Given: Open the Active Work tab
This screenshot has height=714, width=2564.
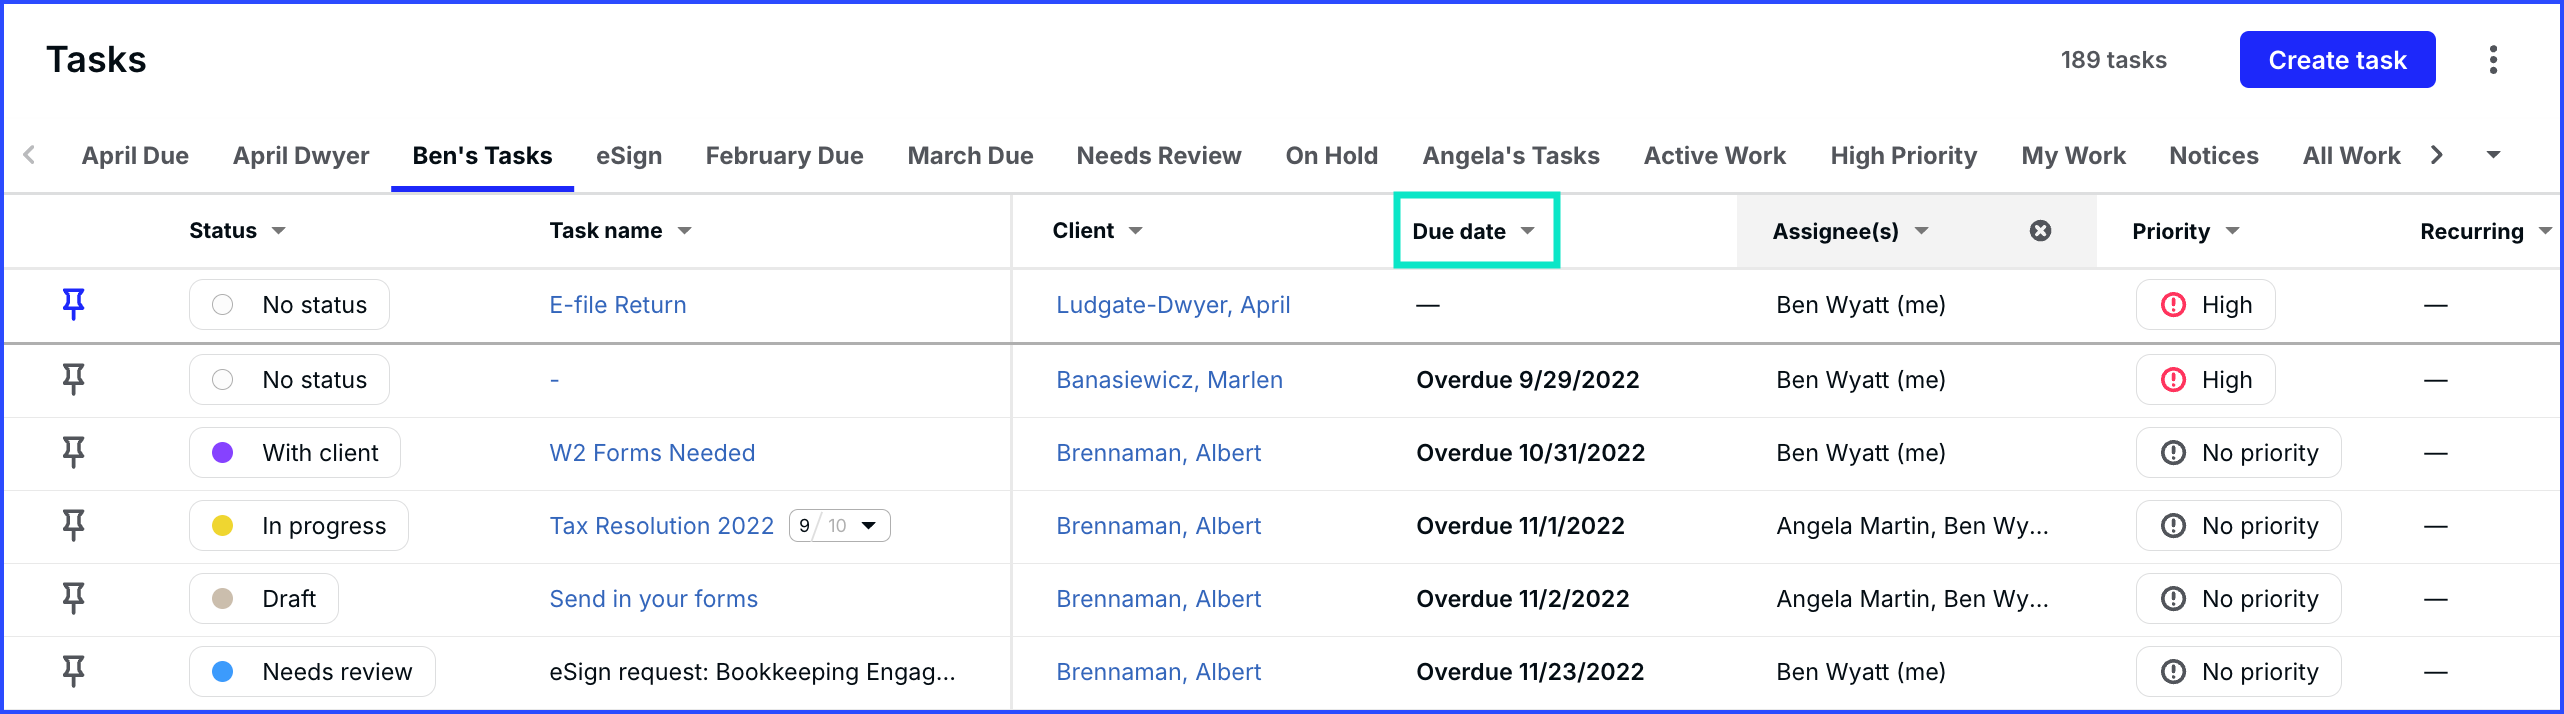Looking at the screenshot, I should point(1714,155).
